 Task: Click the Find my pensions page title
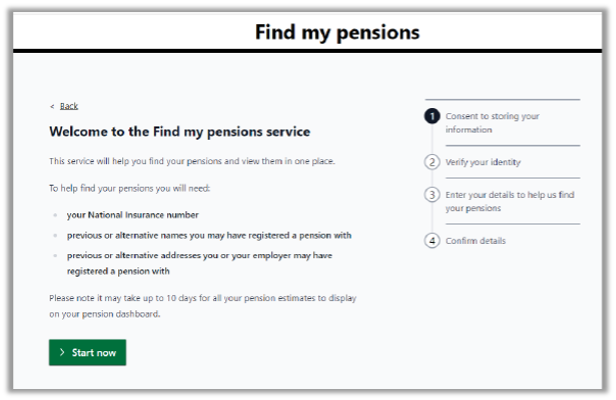click(x=337, y=32)
